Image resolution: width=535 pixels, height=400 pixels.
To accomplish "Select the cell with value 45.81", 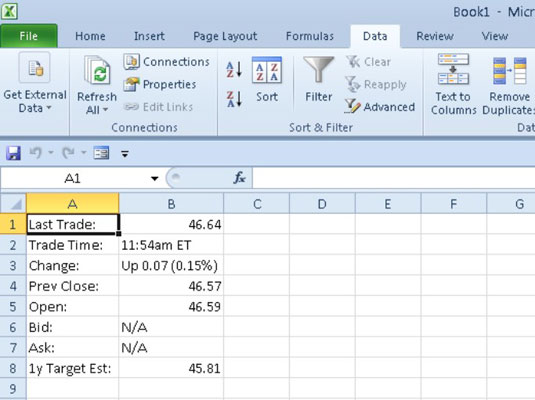I will (171, 368).
